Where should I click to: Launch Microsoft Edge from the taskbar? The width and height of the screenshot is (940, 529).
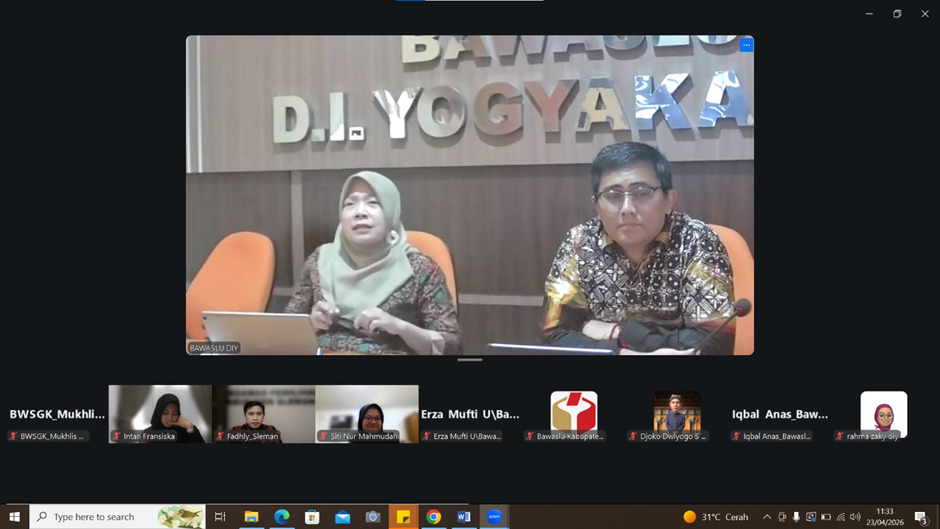[x=282, y=516]
